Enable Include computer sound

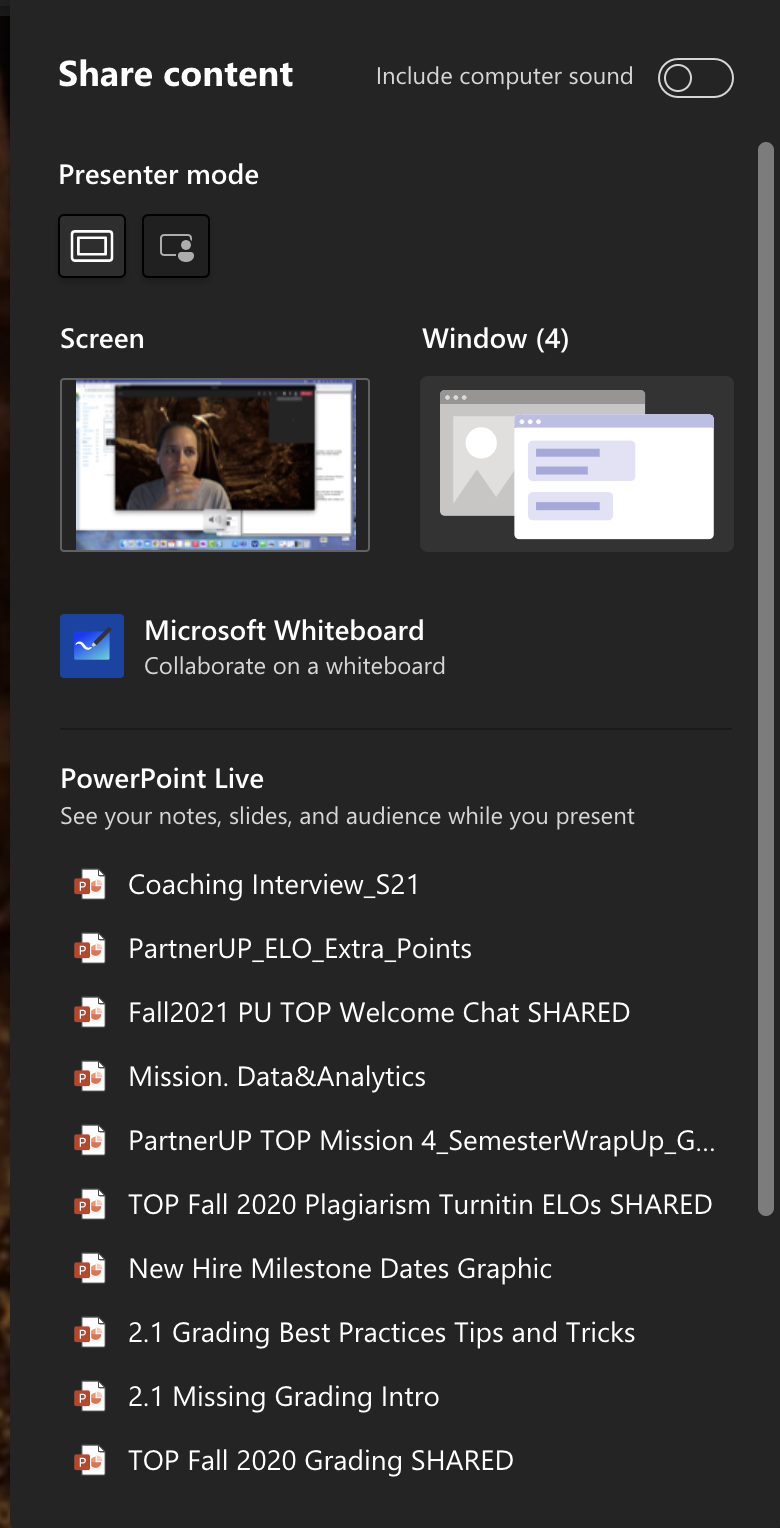(x=695, y=77)
